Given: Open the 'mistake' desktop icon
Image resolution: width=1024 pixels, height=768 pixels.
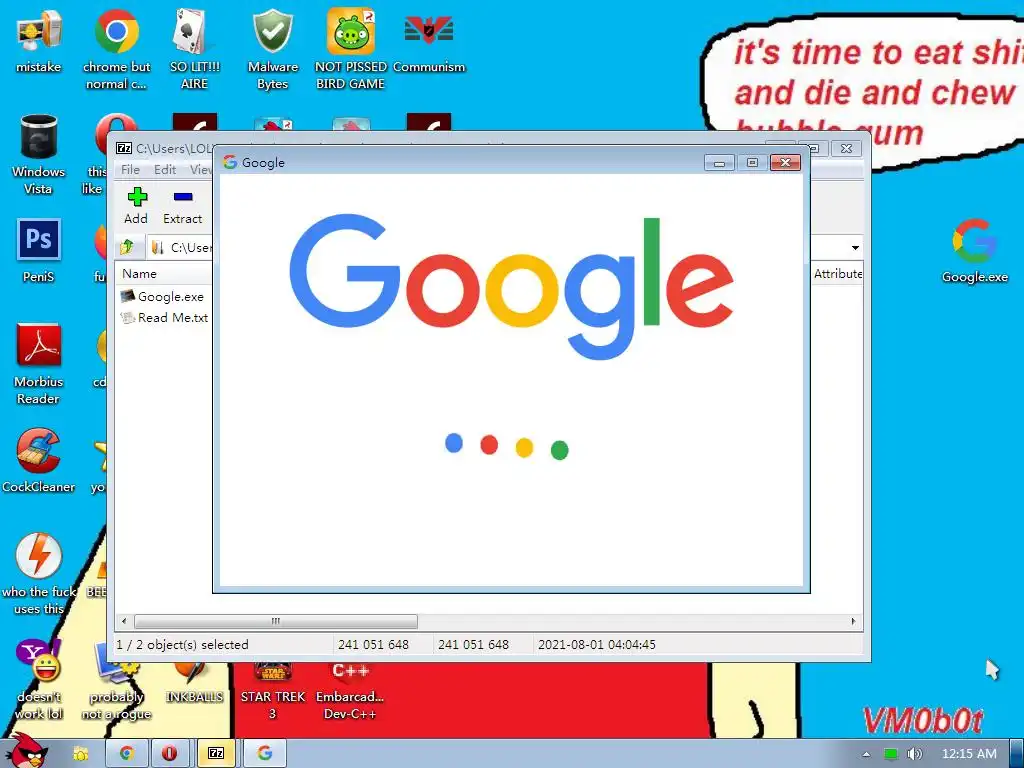Looking at the screenshot, I should 39,40.
